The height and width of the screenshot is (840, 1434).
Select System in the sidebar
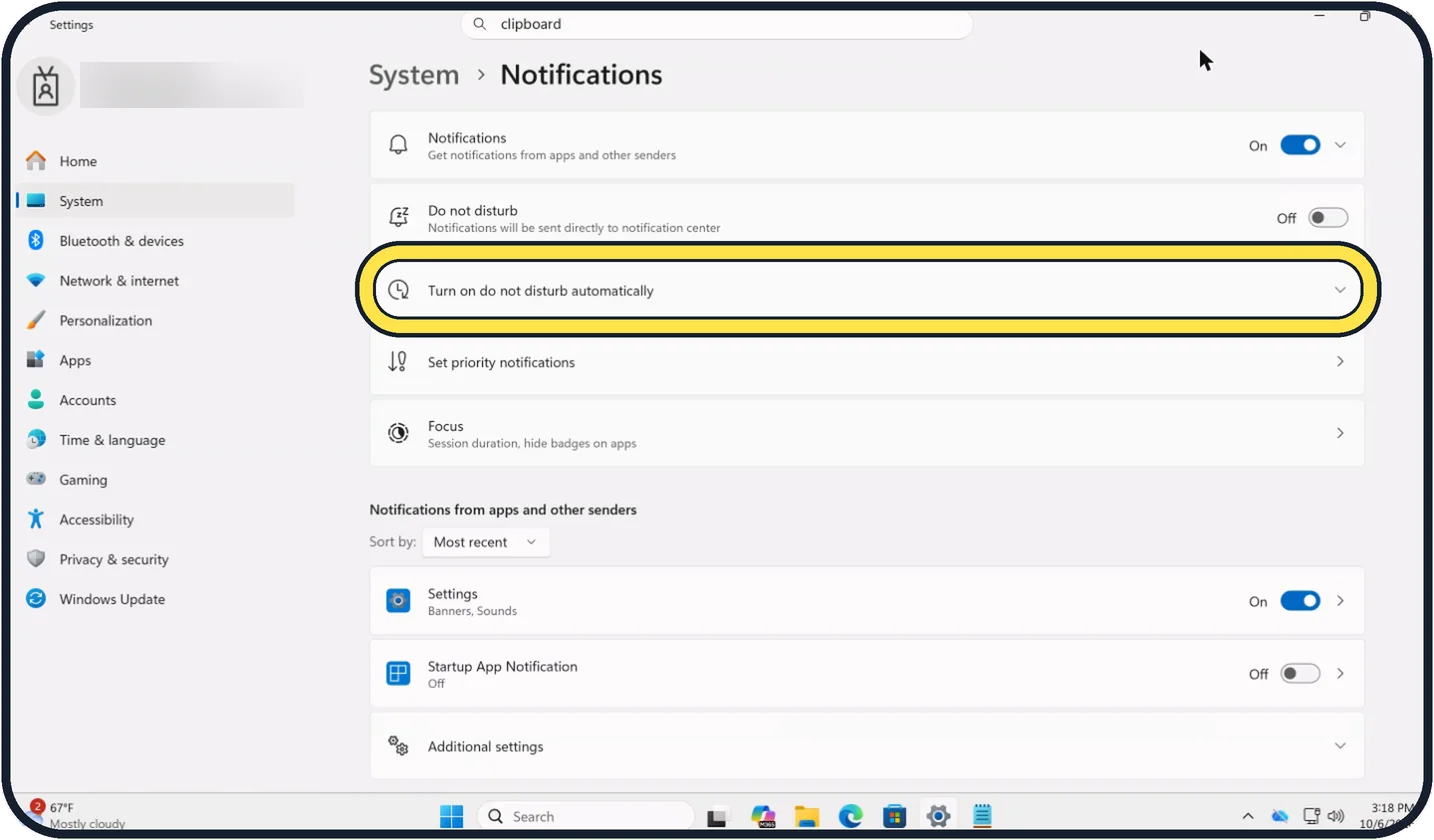pos(155,201)
